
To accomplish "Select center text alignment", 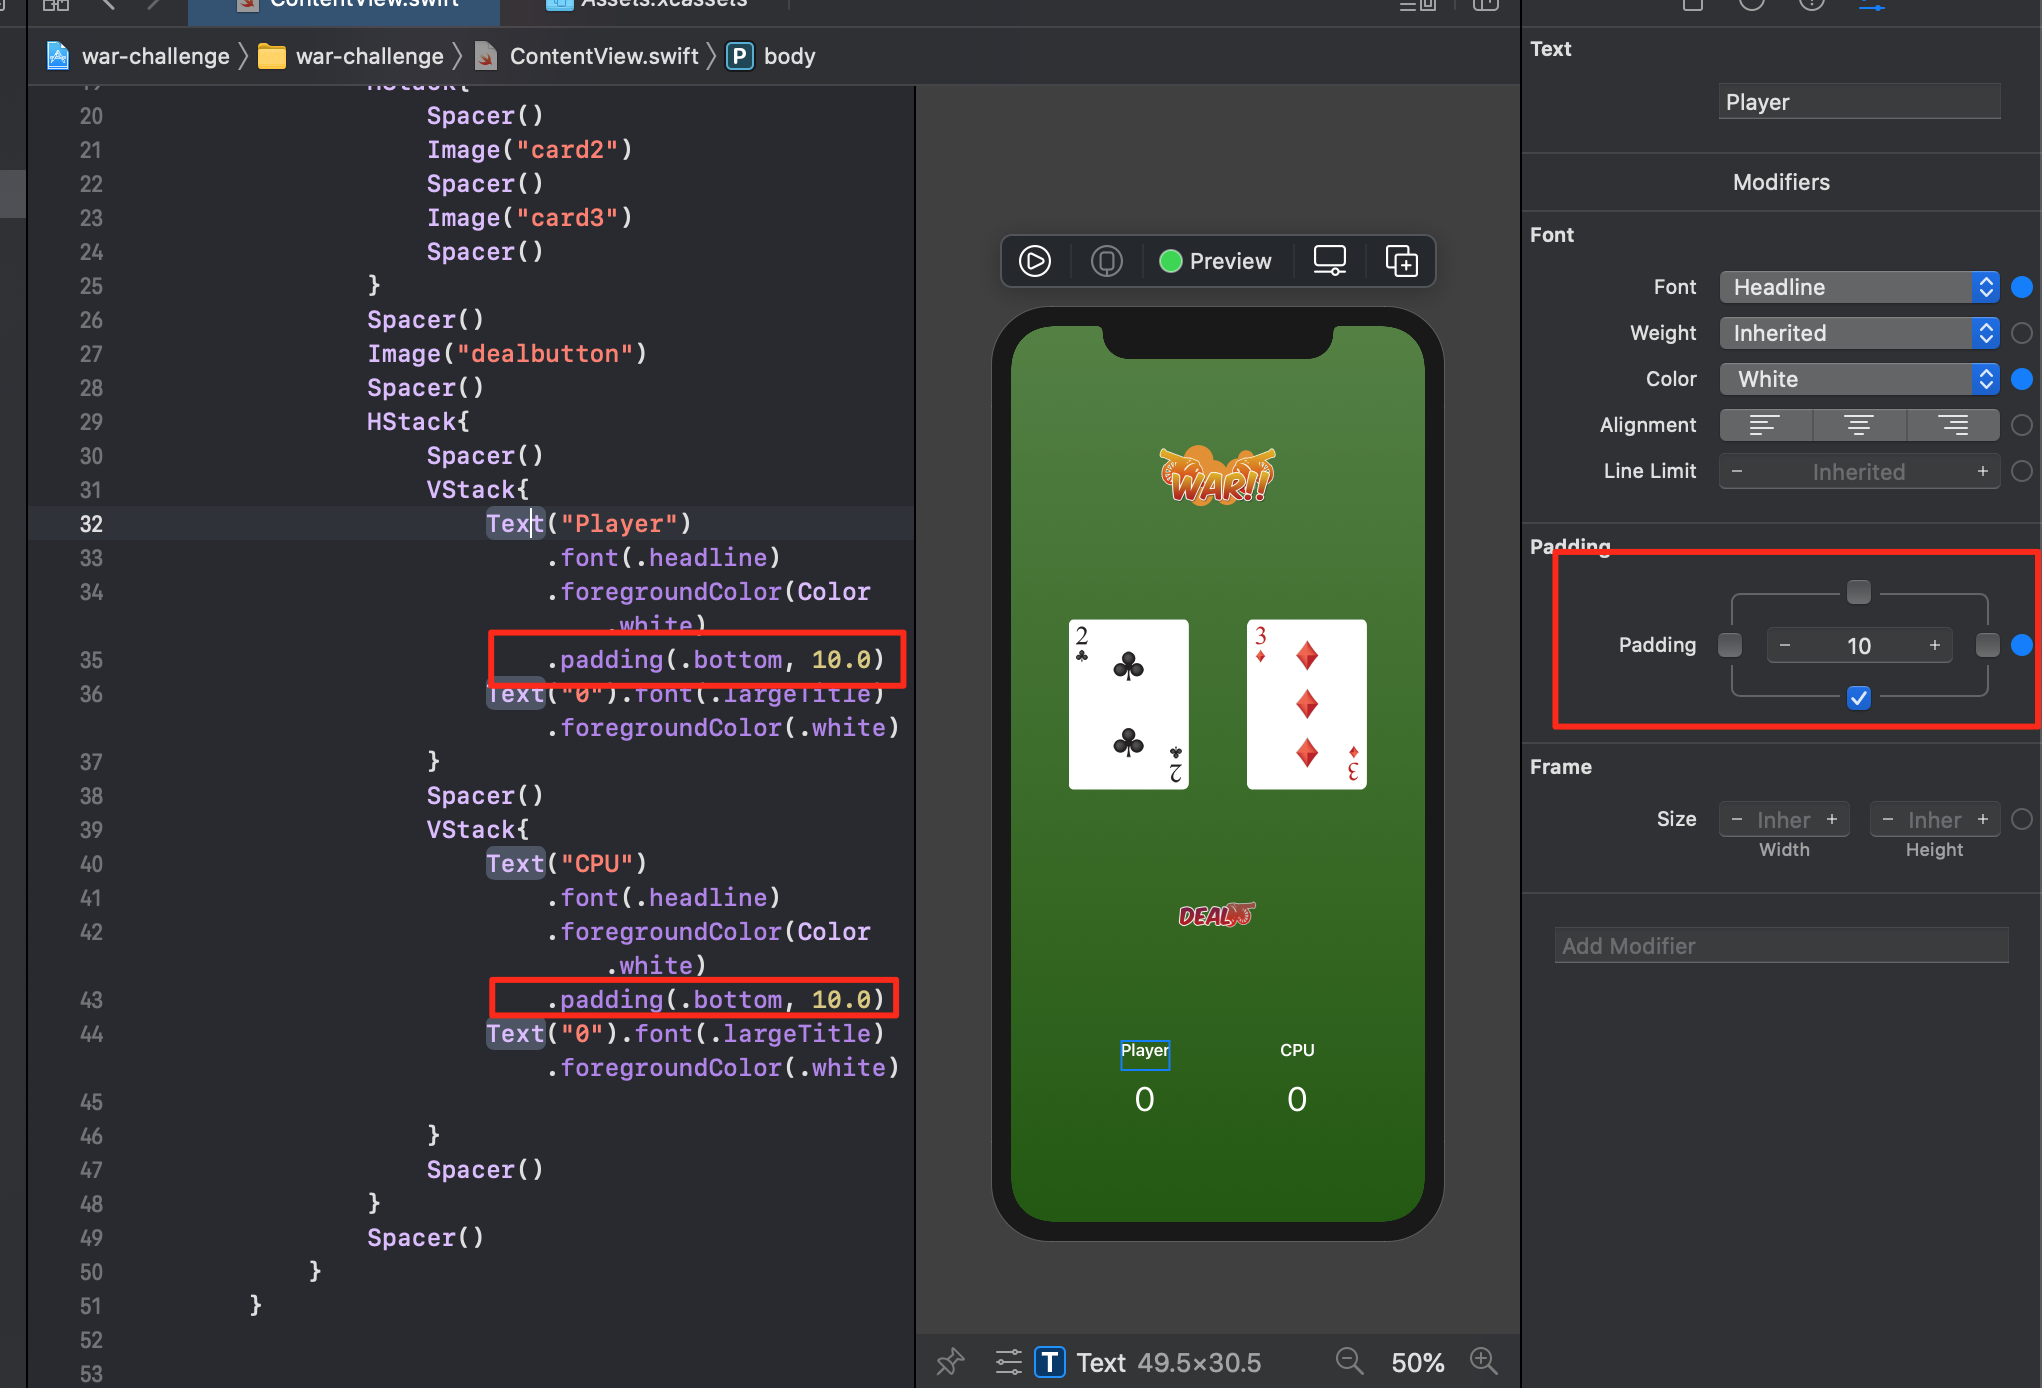I will [x=1859, y=425].
